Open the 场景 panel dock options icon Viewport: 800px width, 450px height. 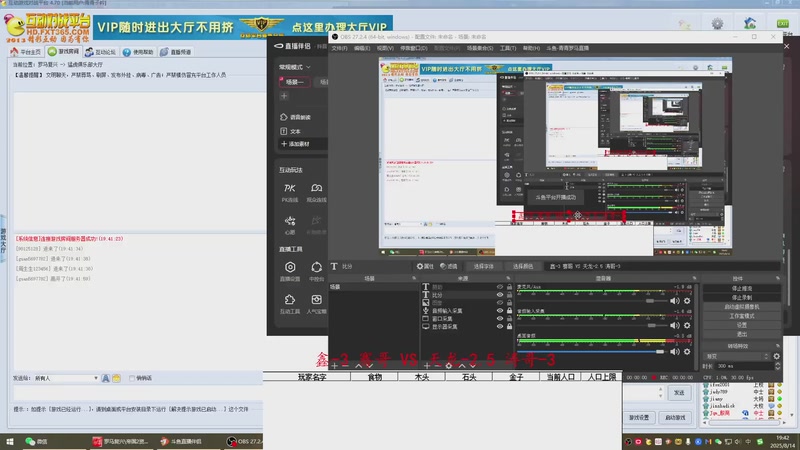coord(414,279)
